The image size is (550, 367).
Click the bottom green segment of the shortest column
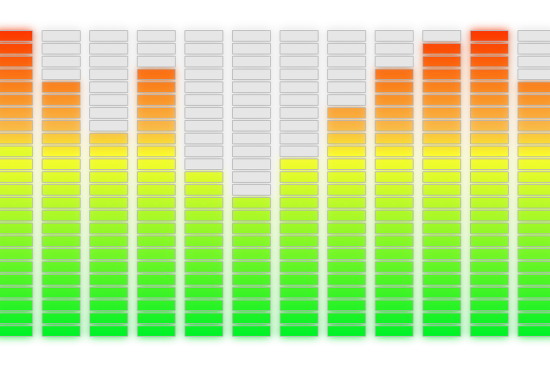[x=251, y=331]
